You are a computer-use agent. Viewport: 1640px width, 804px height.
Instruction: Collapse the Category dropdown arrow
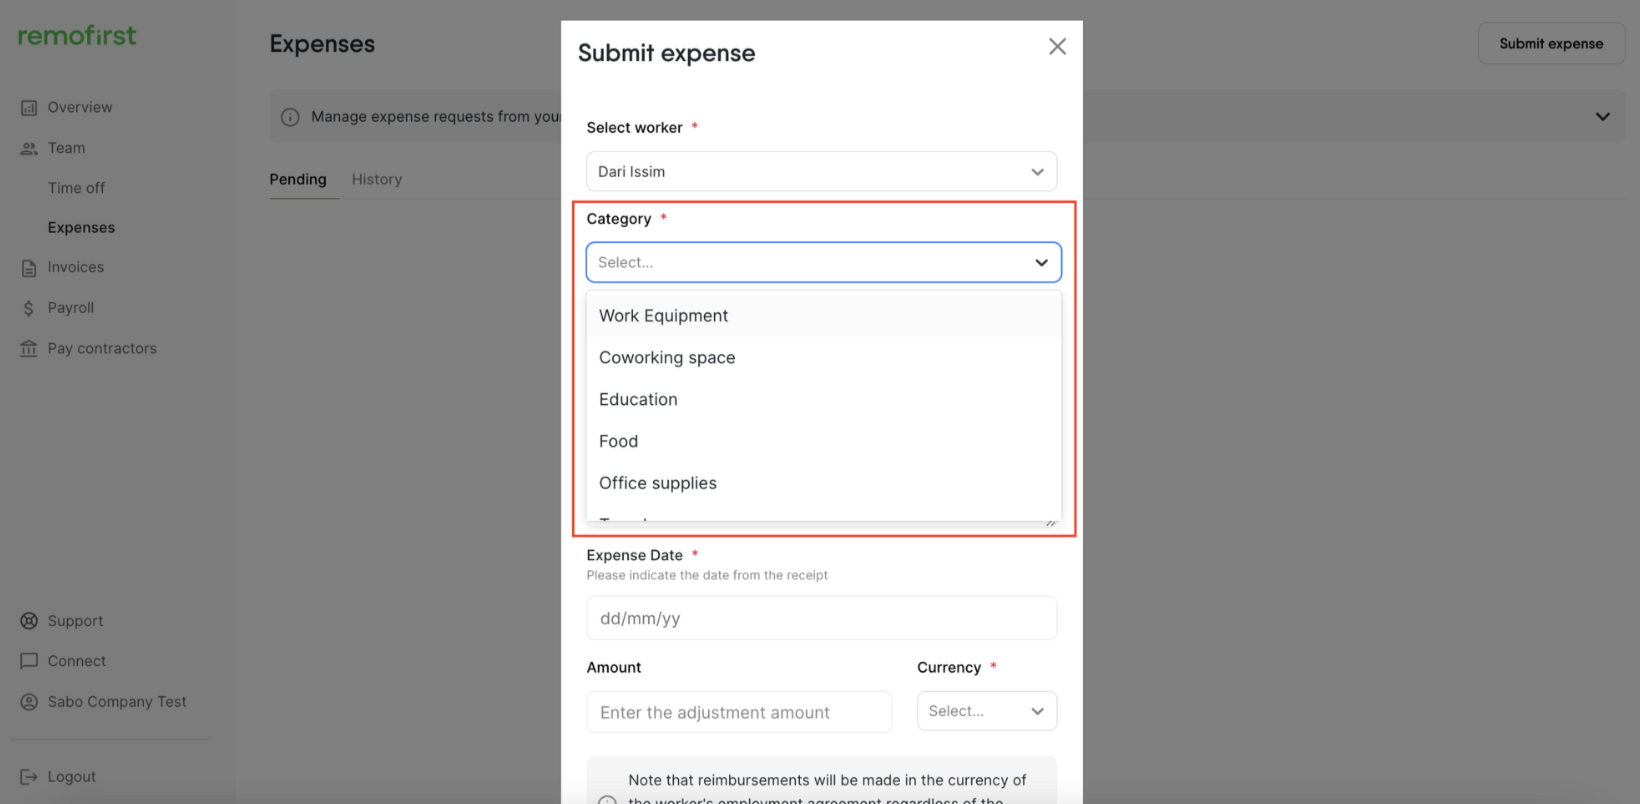tap(1041, 263)
